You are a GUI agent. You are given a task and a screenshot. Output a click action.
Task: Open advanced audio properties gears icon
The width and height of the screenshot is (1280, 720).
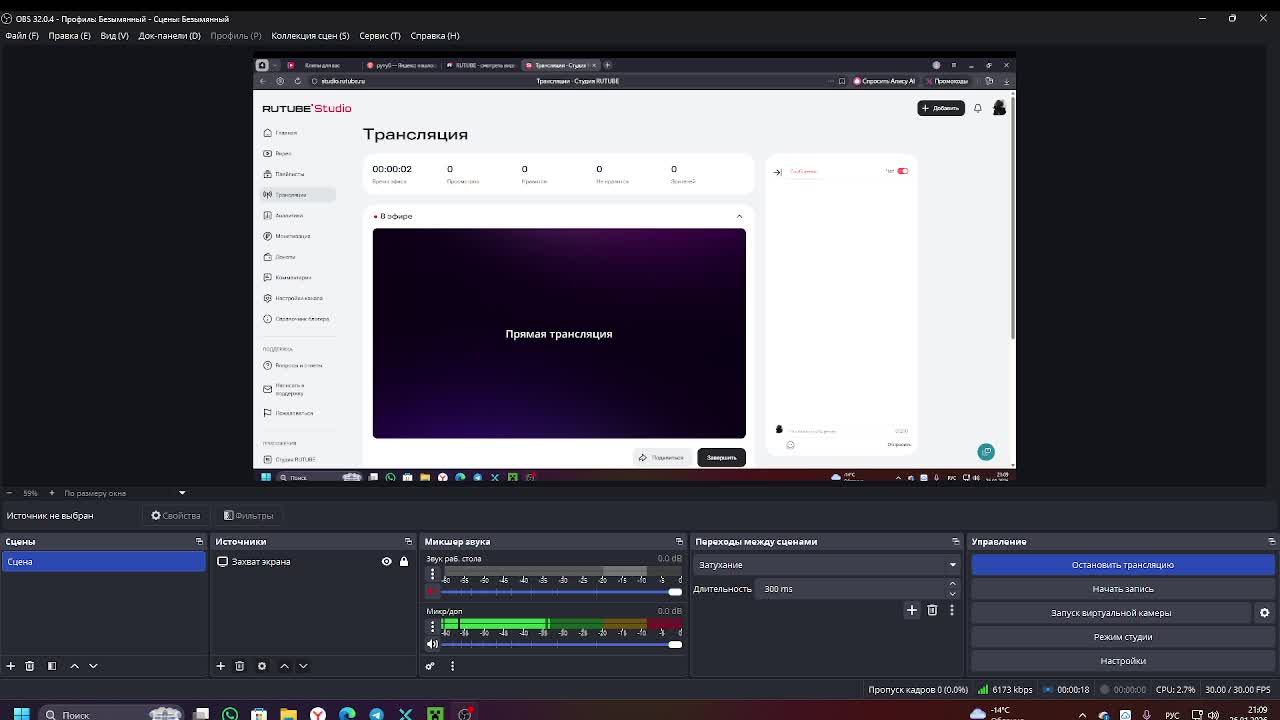point(431,666)
